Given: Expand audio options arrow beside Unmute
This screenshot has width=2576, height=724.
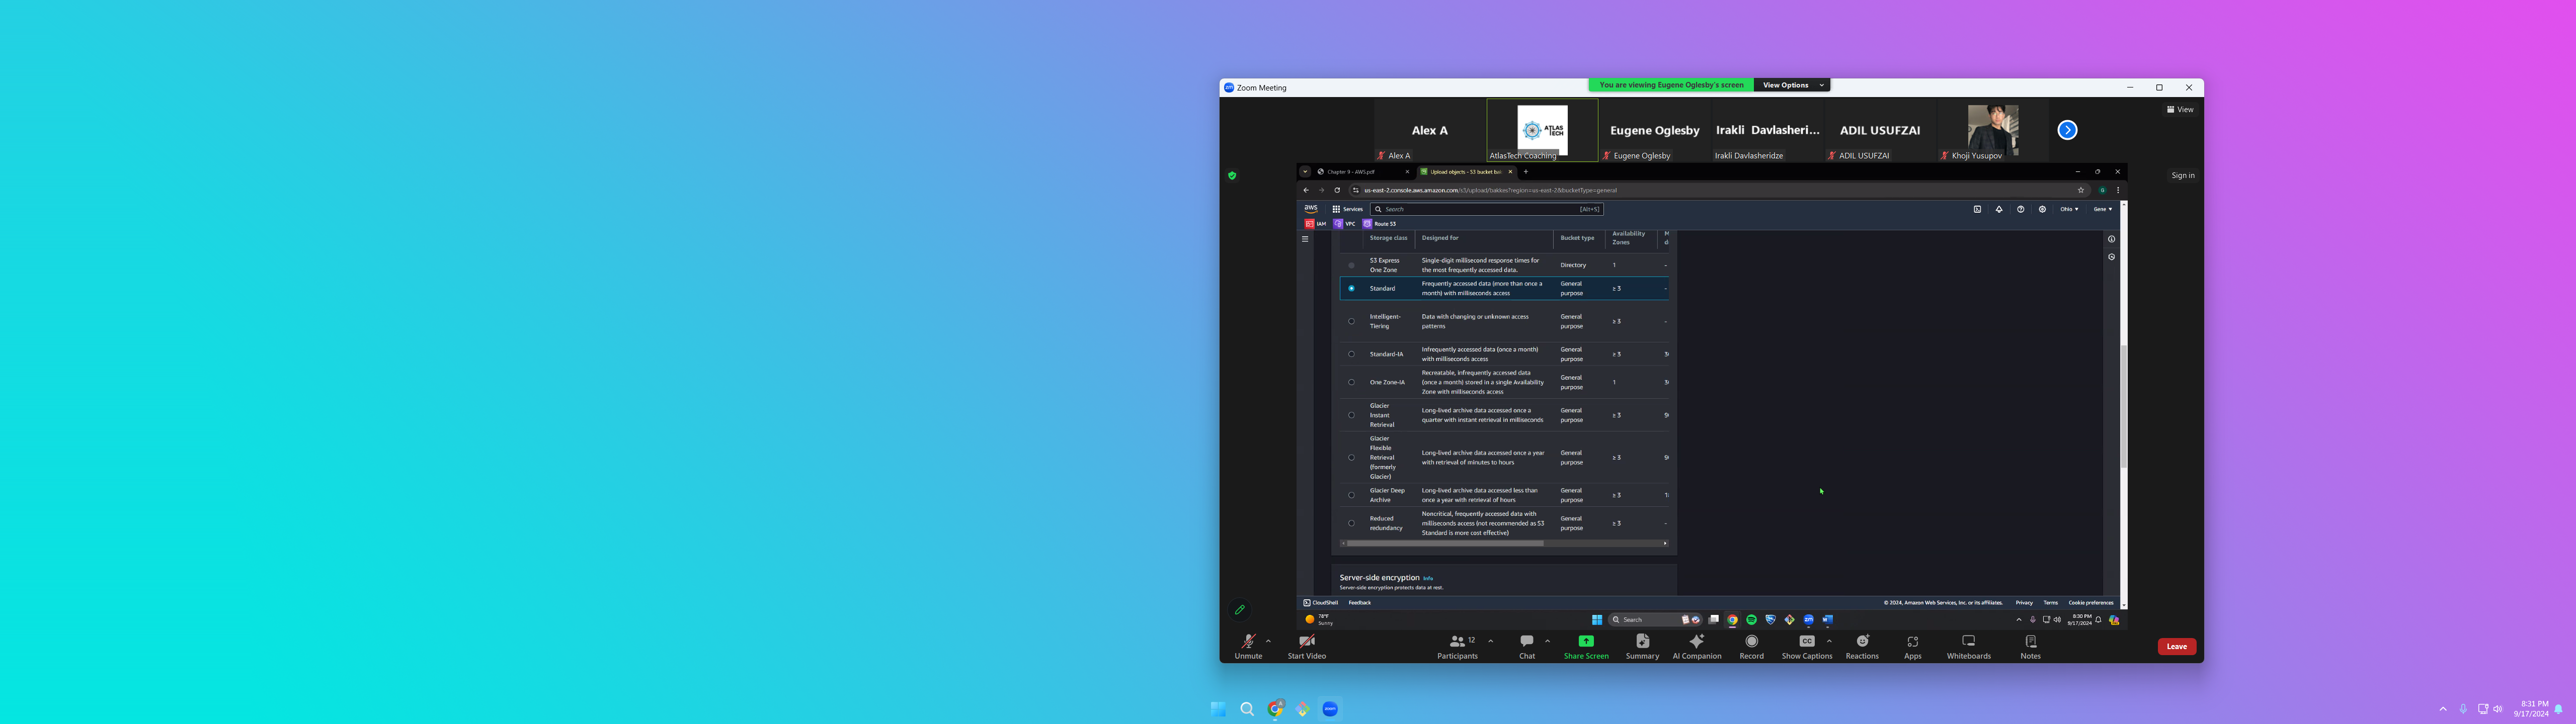Looking at the screenshot, I should point(1268,641).
